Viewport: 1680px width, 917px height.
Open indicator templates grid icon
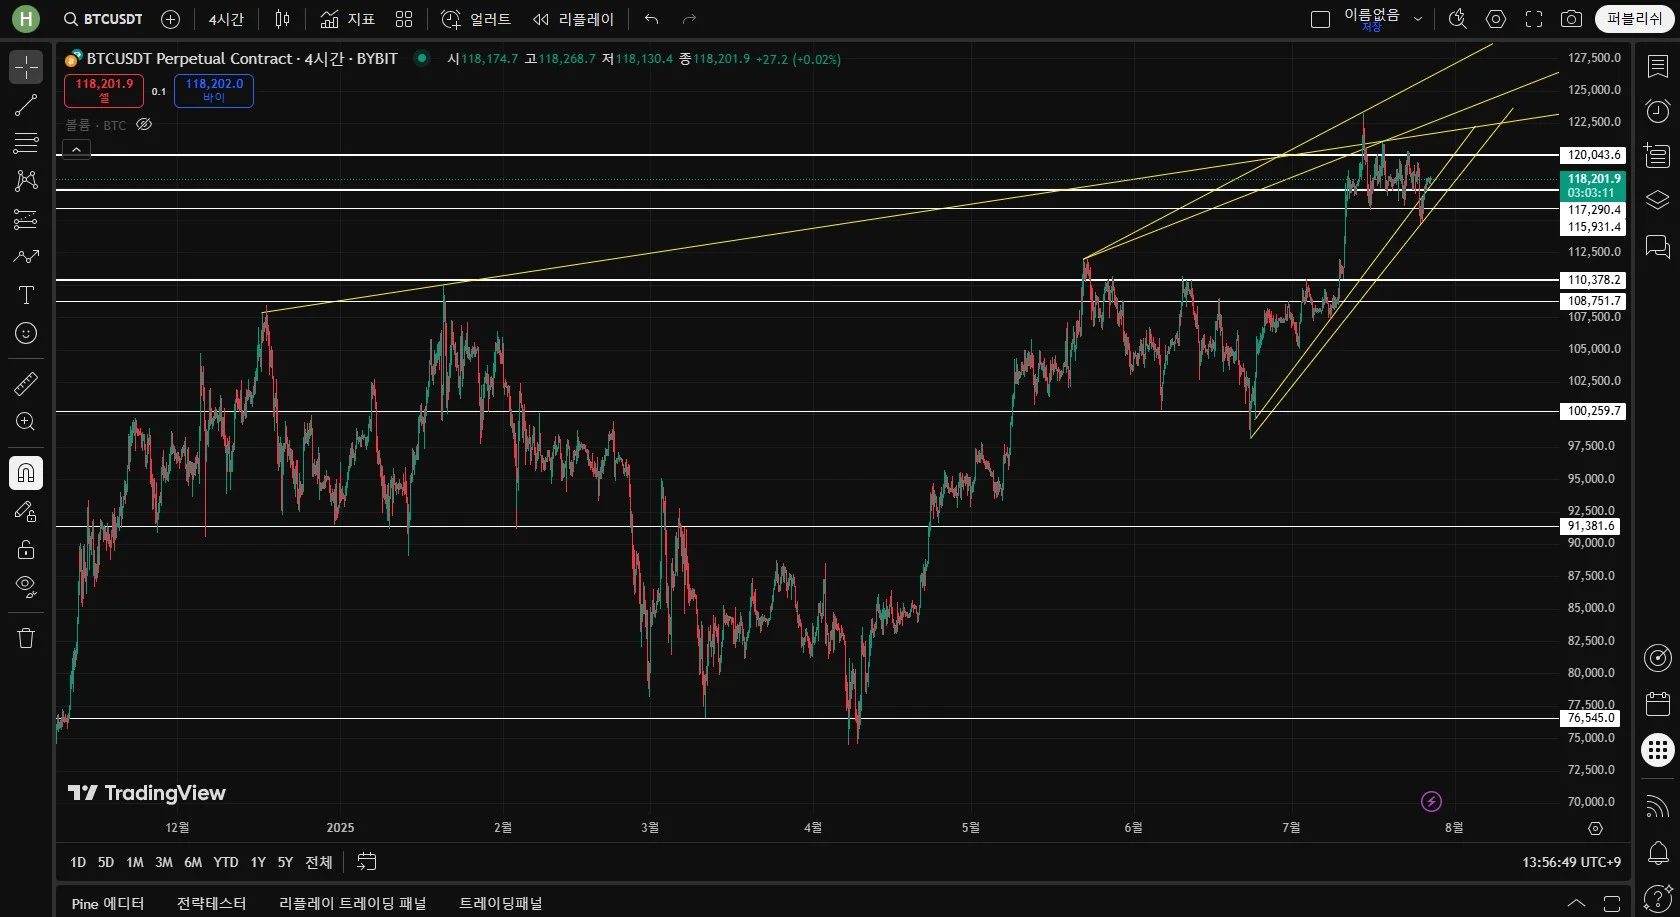click(x=404, y=19)
